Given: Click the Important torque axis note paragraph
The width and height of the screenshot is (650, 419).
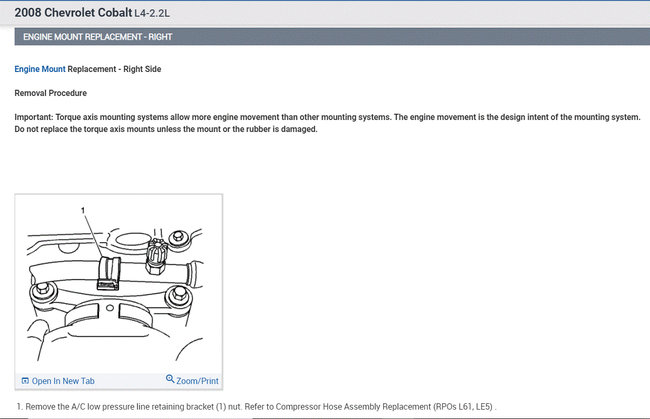Looking at the screenshot, I should [x=327, y=123].
